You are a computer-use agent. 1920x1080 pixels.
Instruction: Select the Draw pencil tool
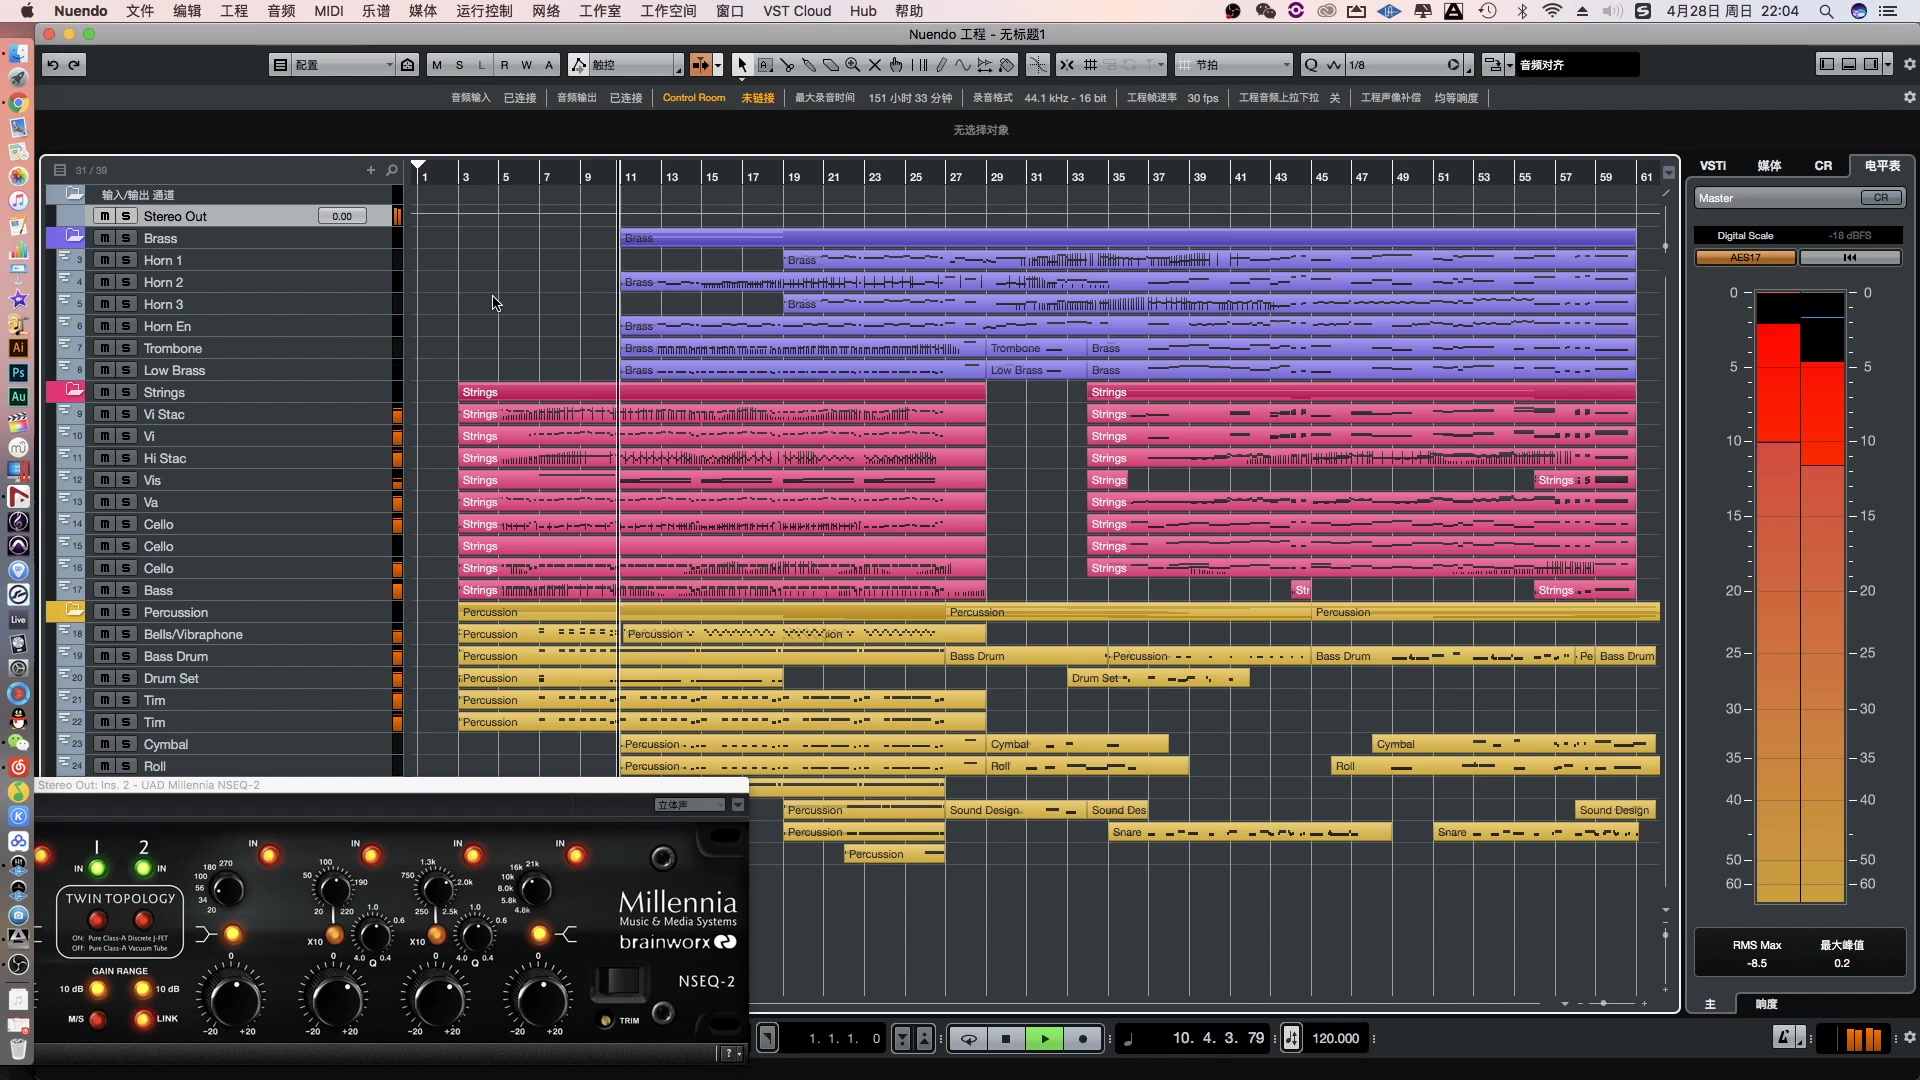tap(941, 65)
